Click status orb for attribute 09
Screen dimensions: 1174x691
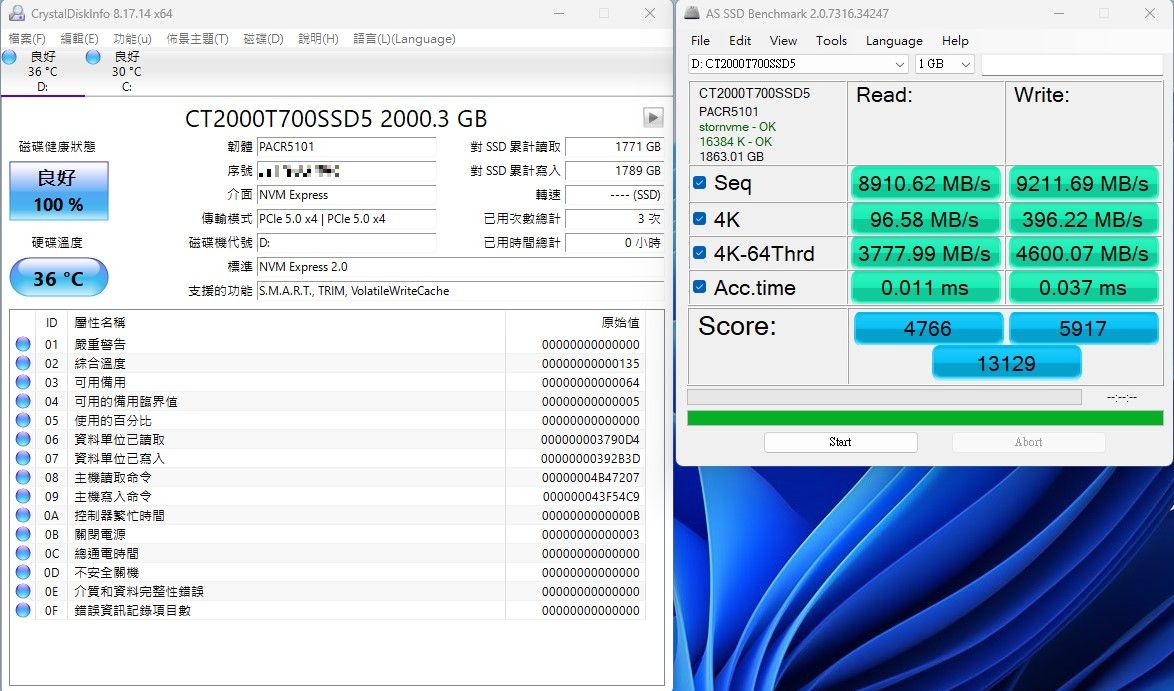click(x=23, y=496)
